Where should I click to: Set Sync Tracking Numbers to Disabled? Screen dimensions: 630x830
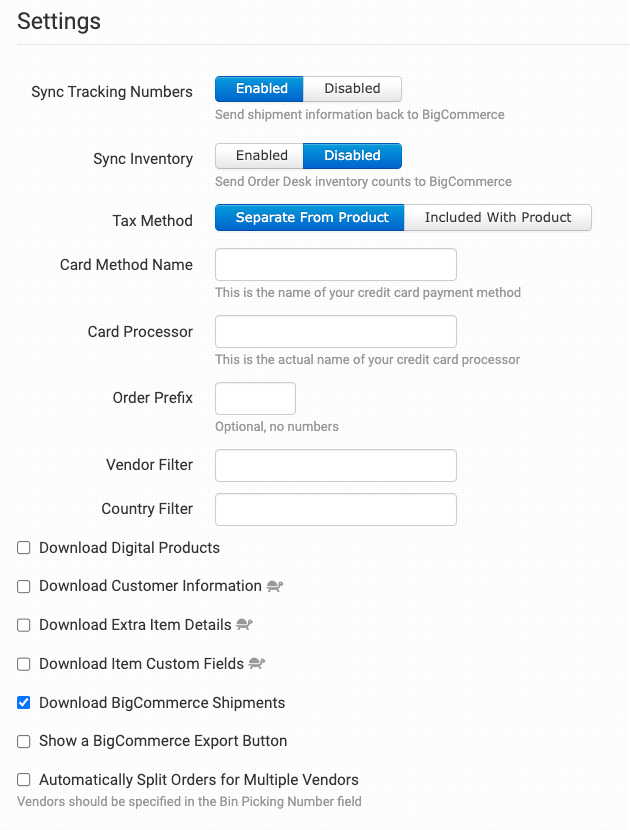[x=352, y=89]
